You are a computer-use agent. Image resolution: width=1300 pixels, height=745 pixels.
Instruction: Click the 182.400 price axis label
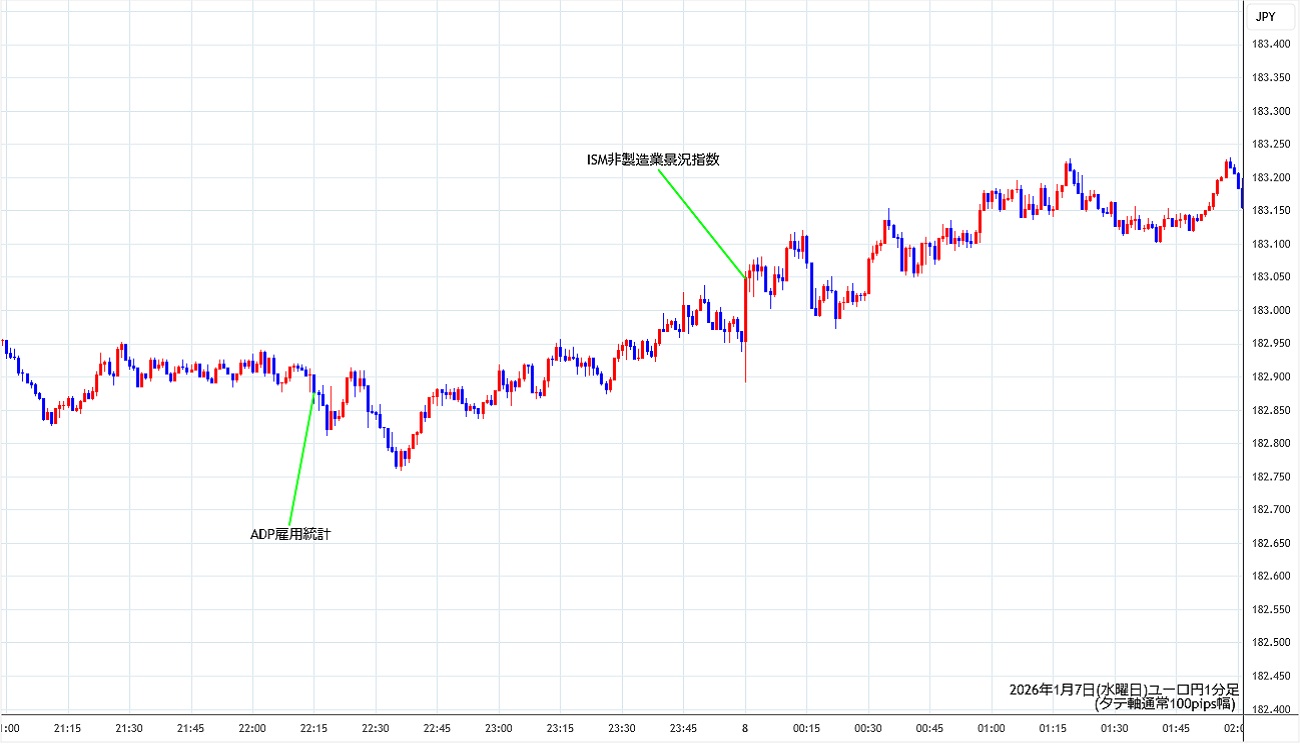(x=1269, y=709)
